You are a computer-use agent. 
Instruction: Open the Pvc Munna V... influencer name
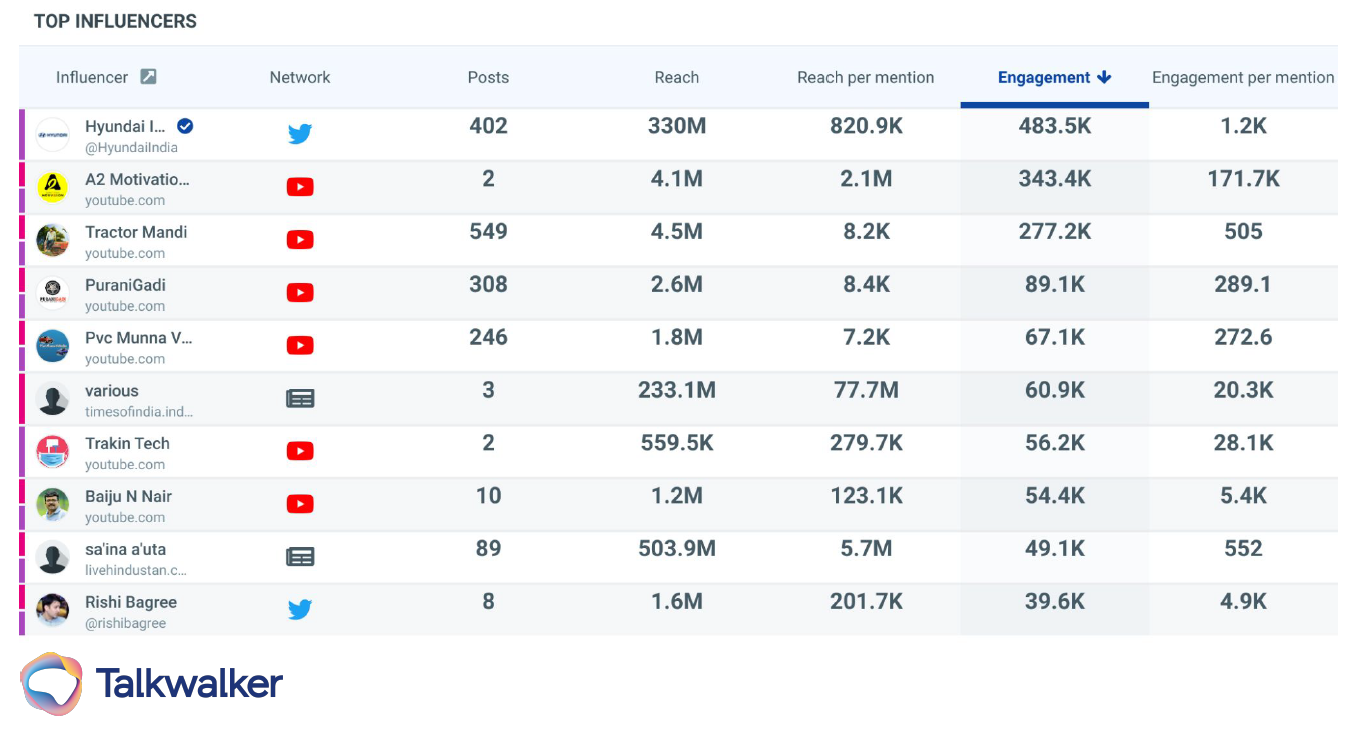[139, 338]
